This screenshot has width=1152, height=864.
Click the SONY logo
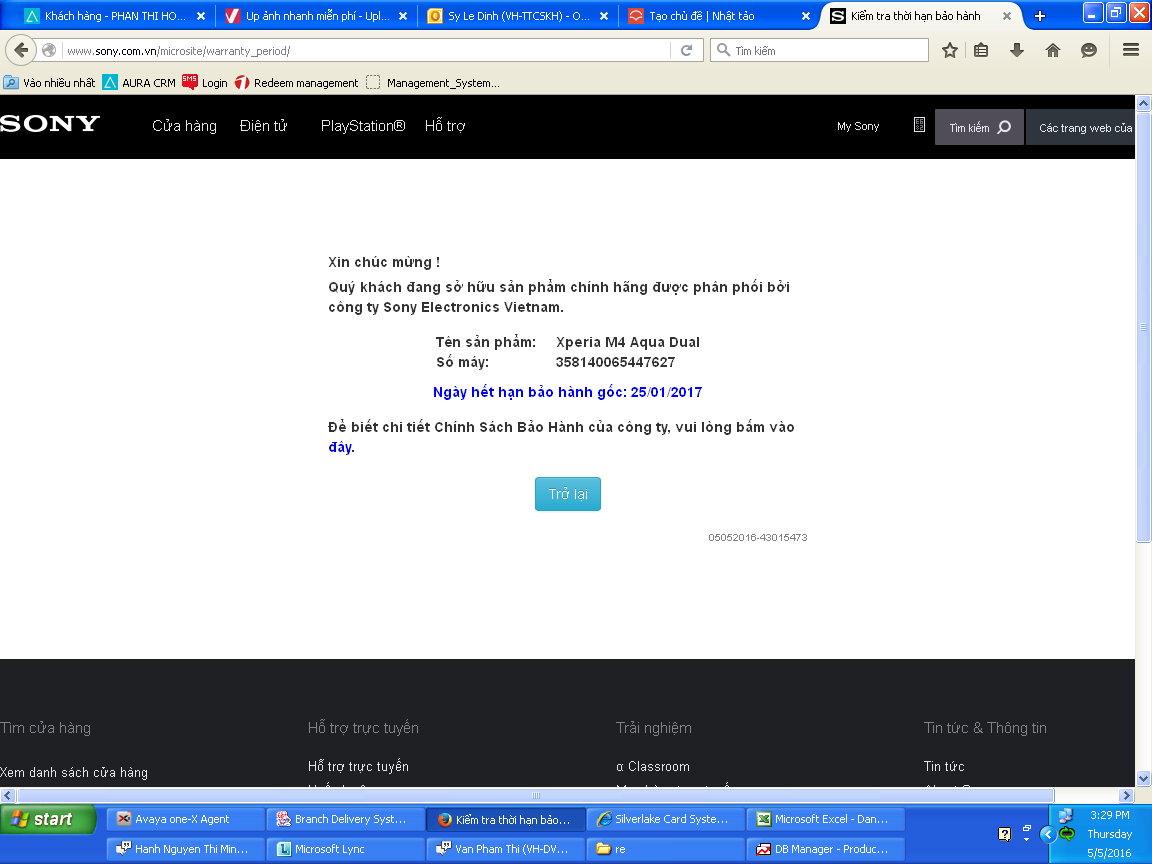pos(50,123)
